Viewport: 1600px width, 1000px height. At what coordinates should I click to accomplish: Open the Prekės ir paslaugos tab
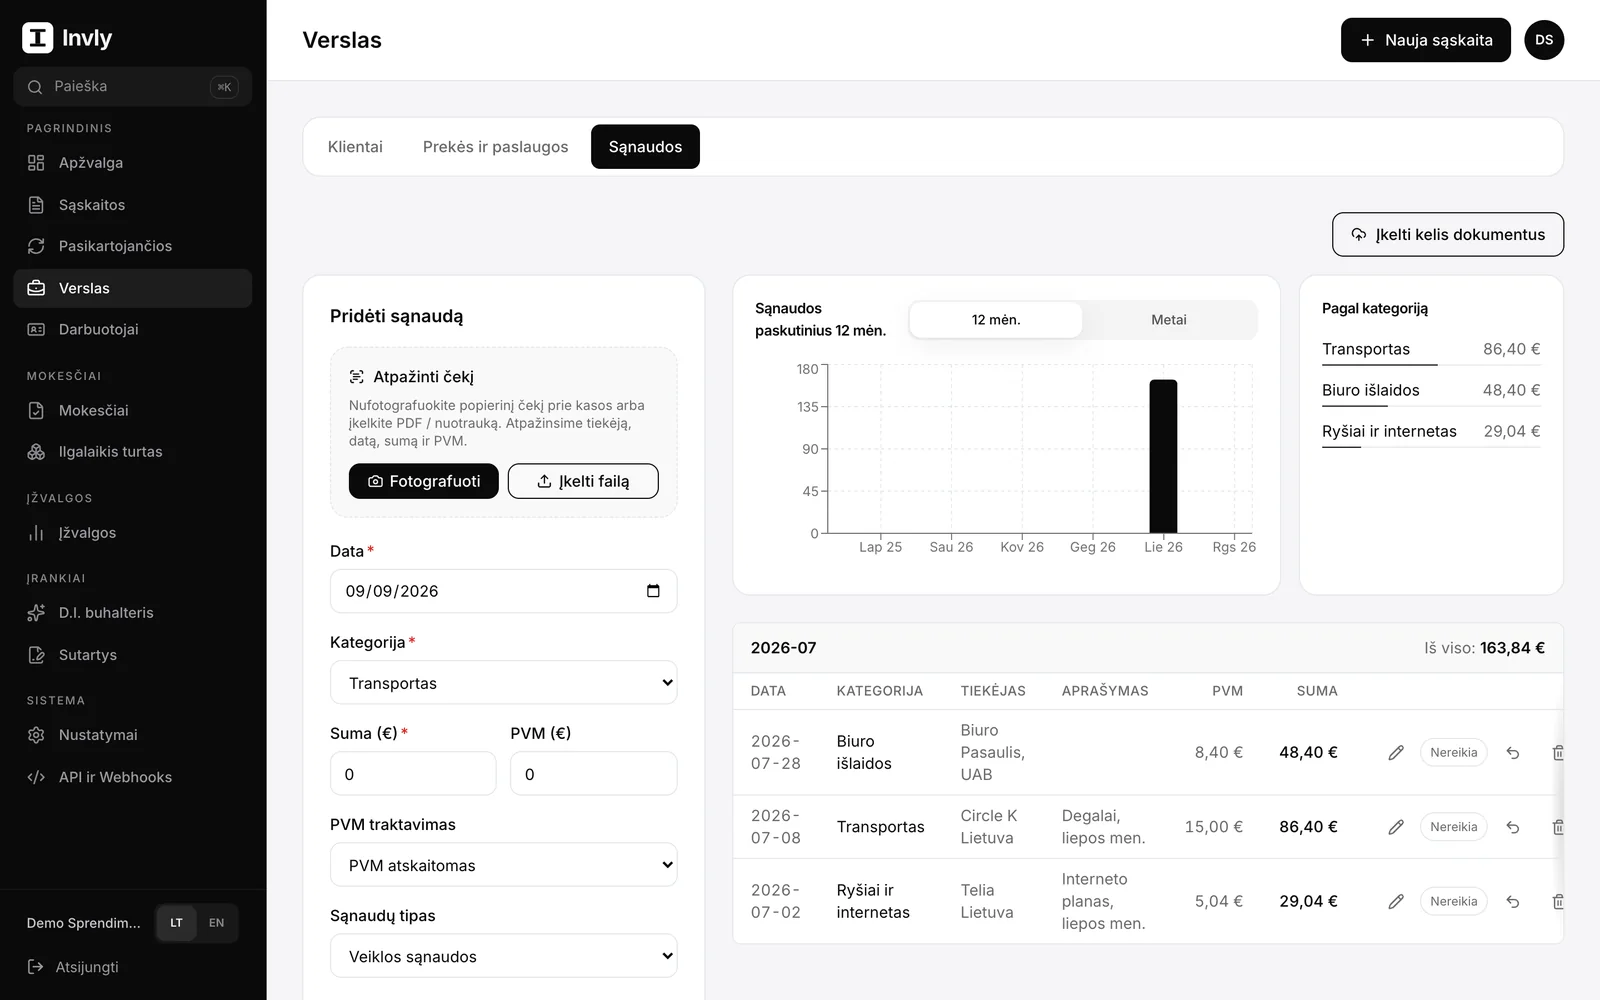pos(495,147)
